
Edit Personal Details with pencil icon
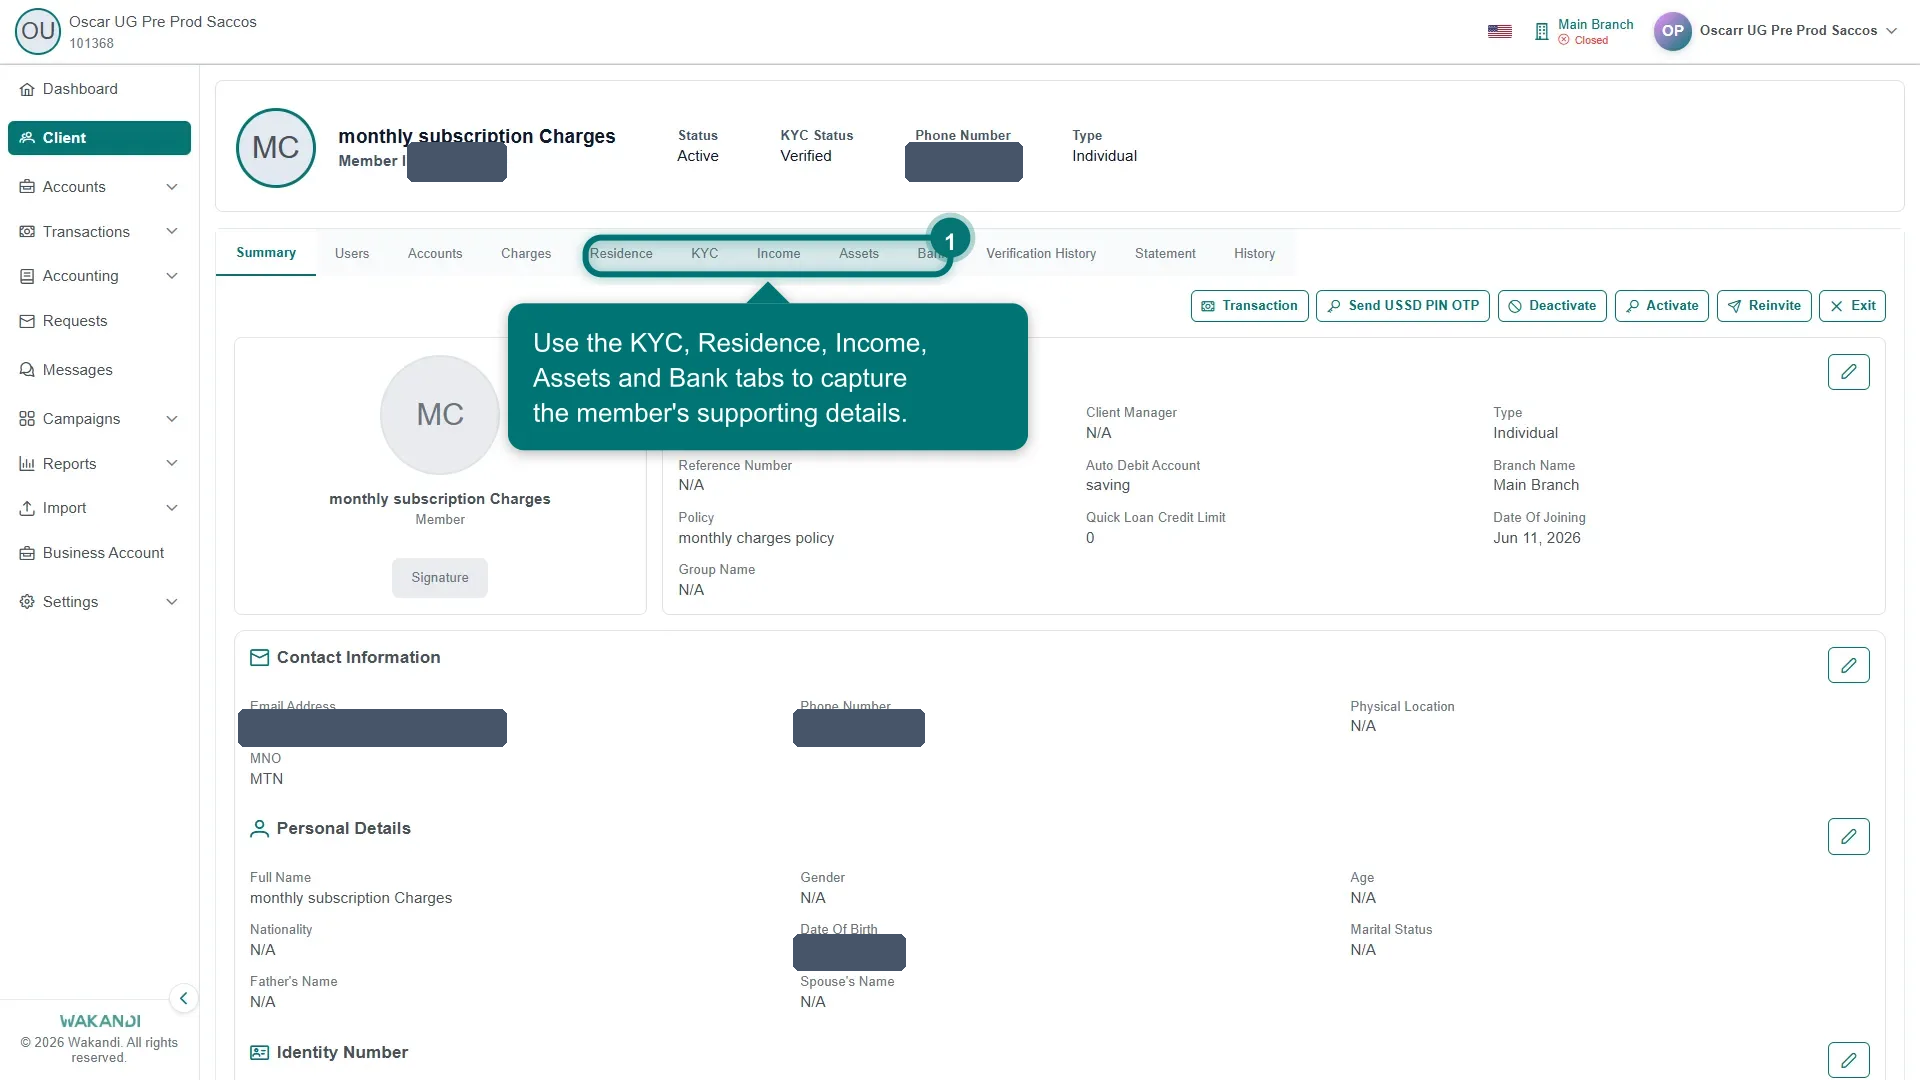coord(1848,836)
